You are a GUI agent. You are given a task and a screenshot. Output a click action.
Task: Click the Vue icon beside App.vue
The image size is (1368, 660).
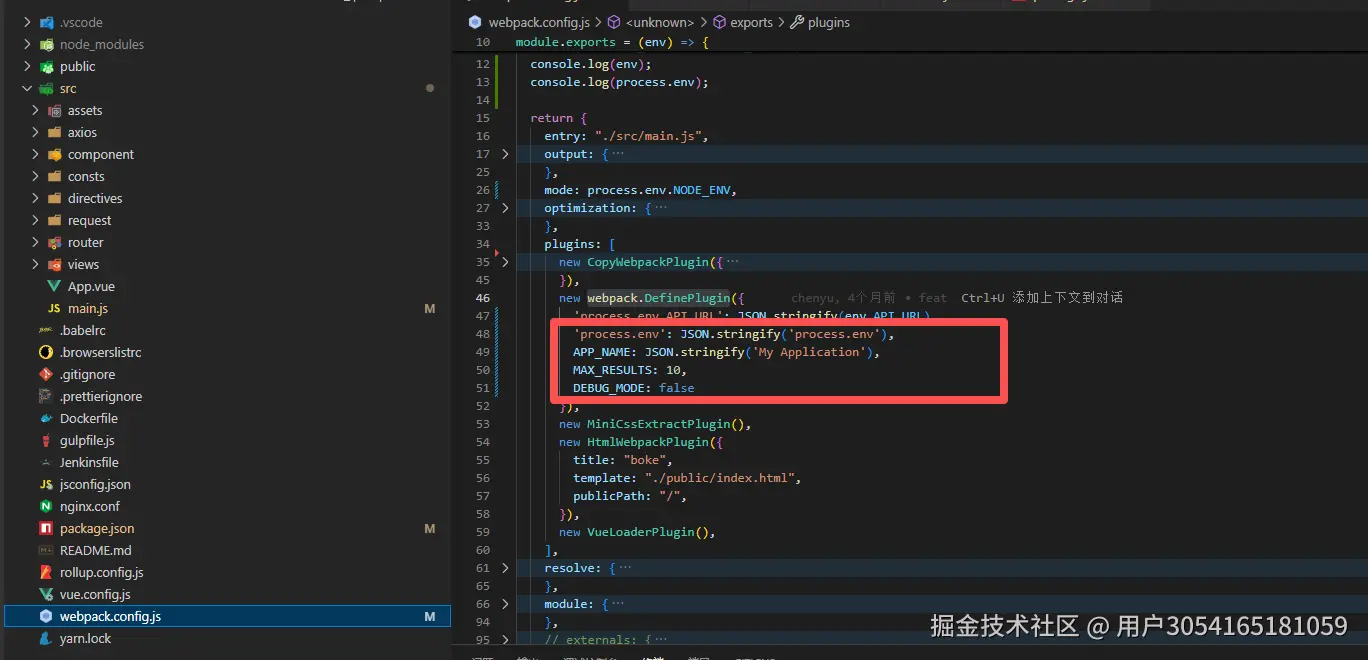[x=54, y=286]
